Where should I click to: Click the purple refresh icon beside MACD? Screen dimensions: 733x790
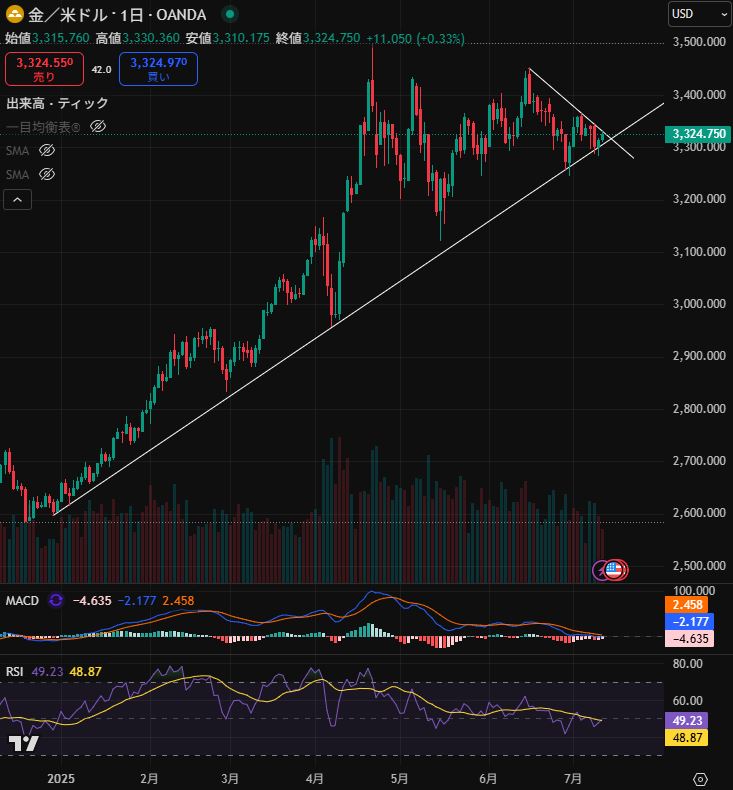coord(56,600)
